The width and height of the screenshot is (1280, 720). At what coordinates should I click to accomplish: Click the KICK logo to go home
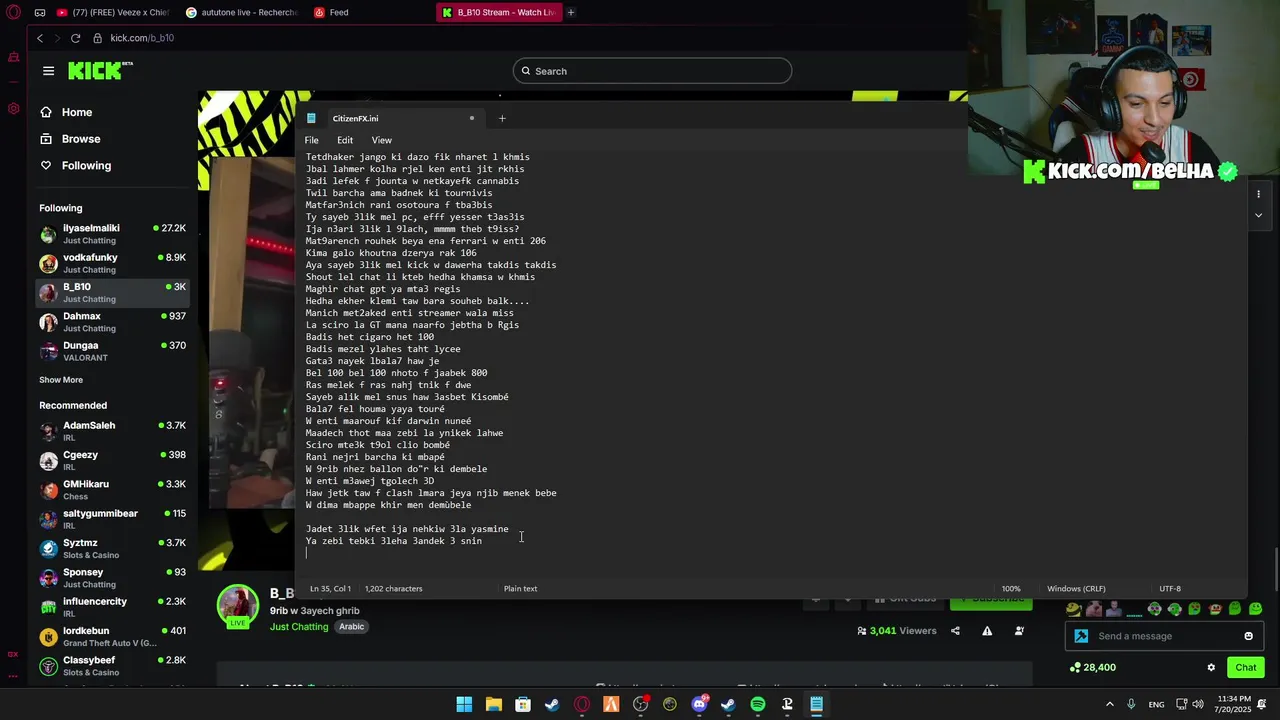100,71
